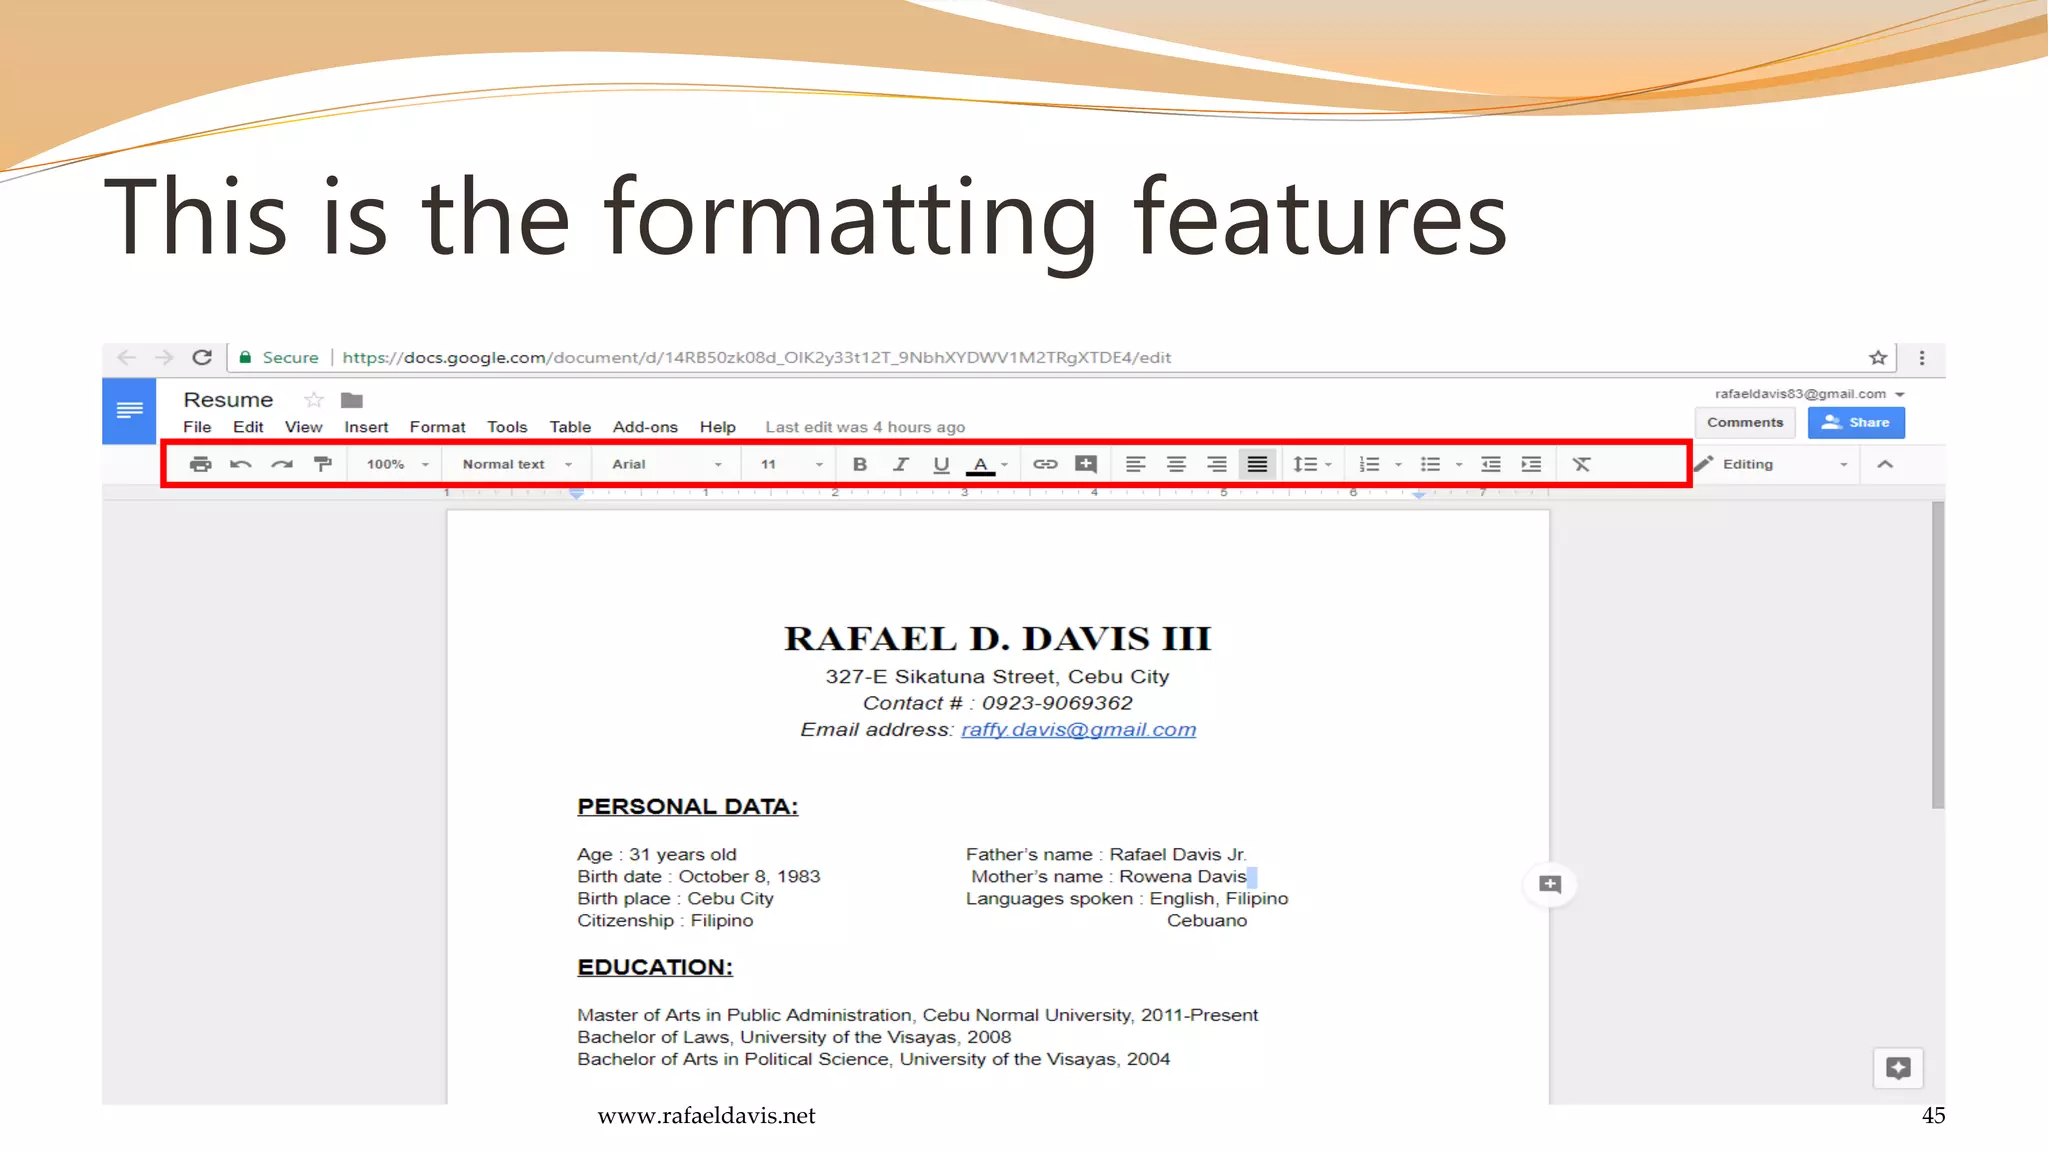Open the Insert menu
This screenshot has height=1152, width=2048.
click(x=366, y=427)
